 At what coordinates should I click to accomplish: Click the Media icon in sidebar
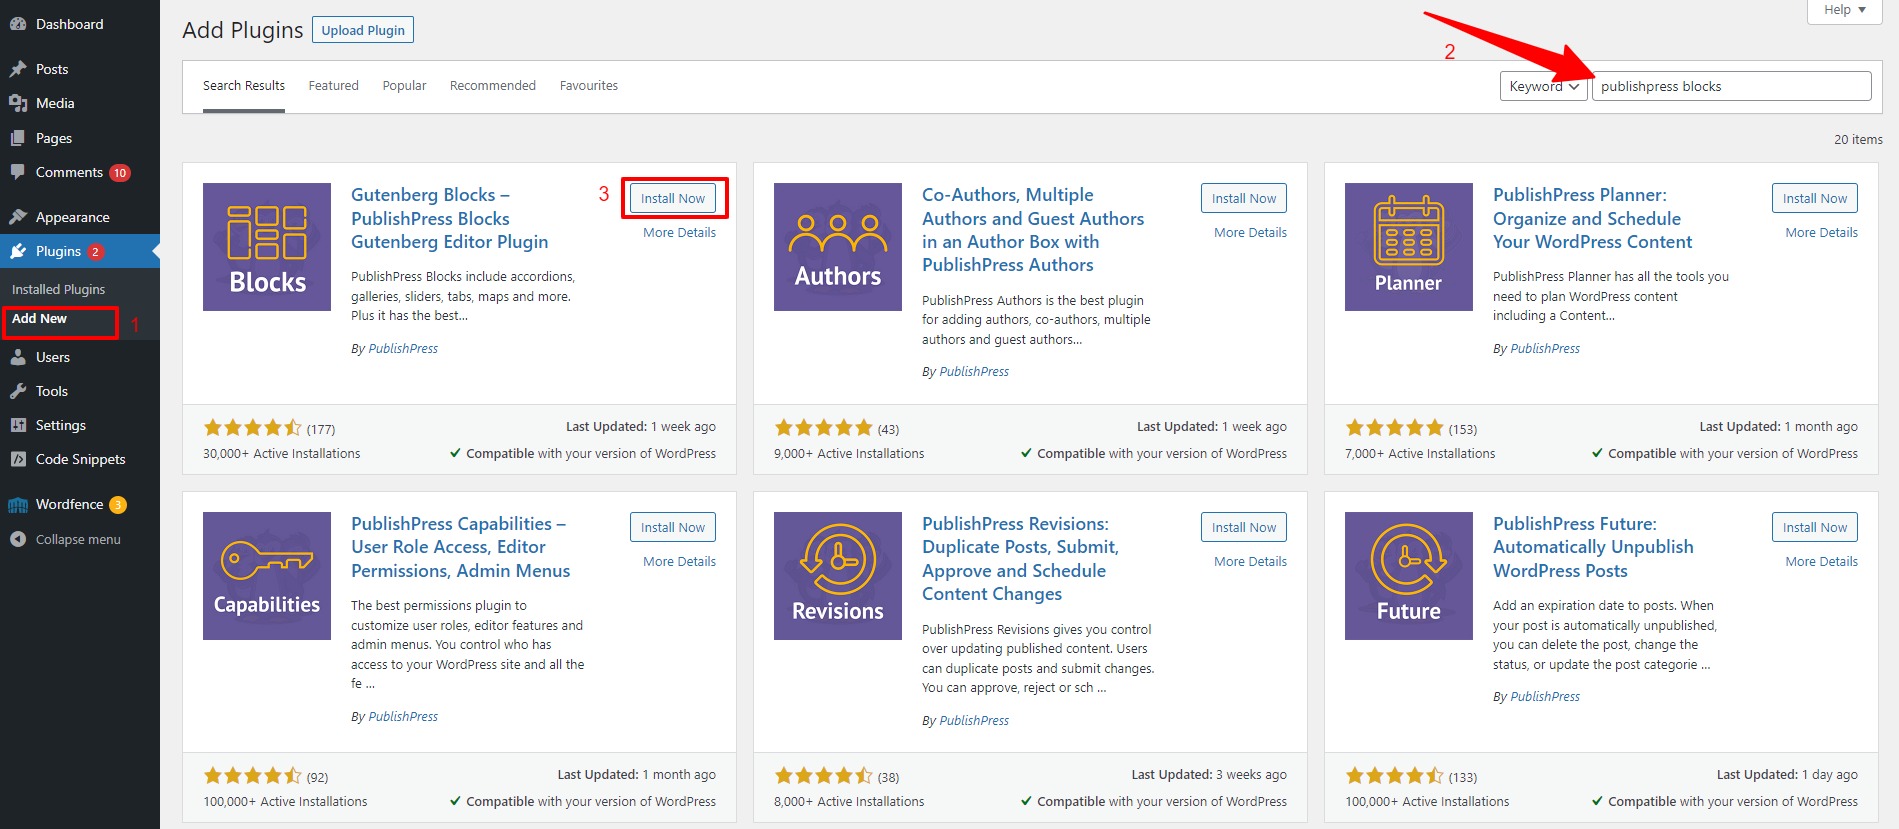18,103
